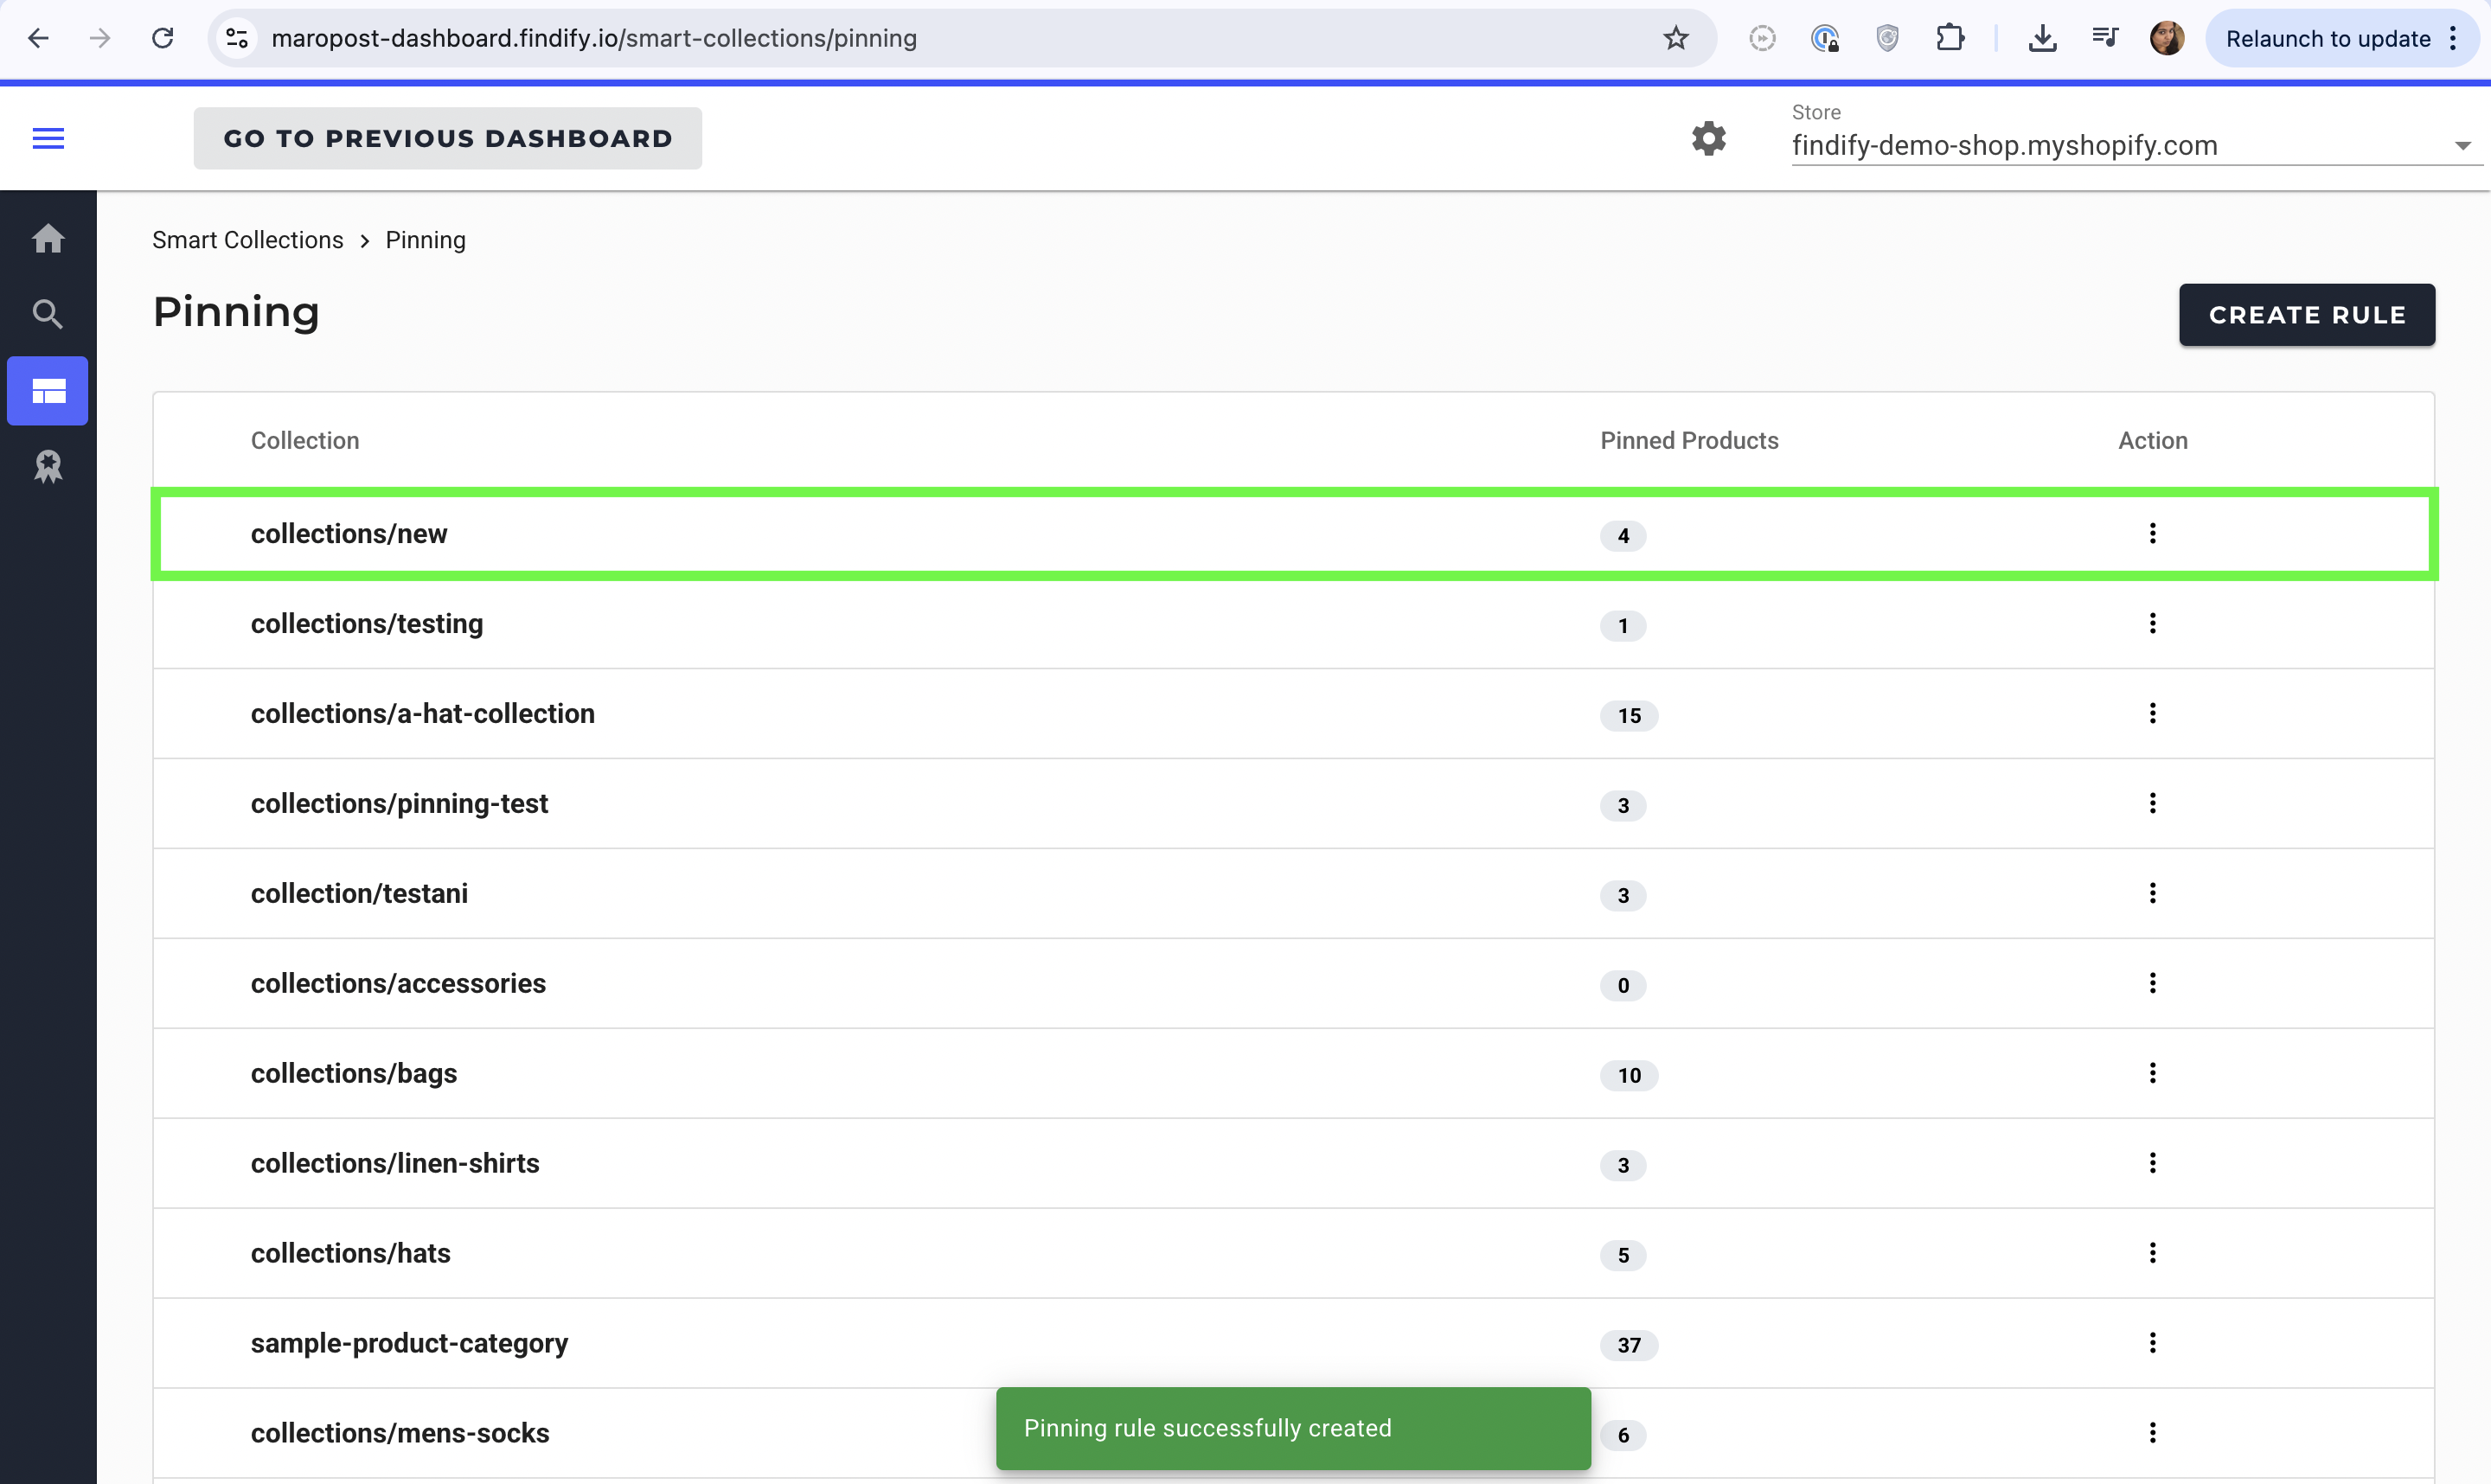Click the collections/accessories name
The width and height of the screenshot is (2491, 1484).
(398, 983)
